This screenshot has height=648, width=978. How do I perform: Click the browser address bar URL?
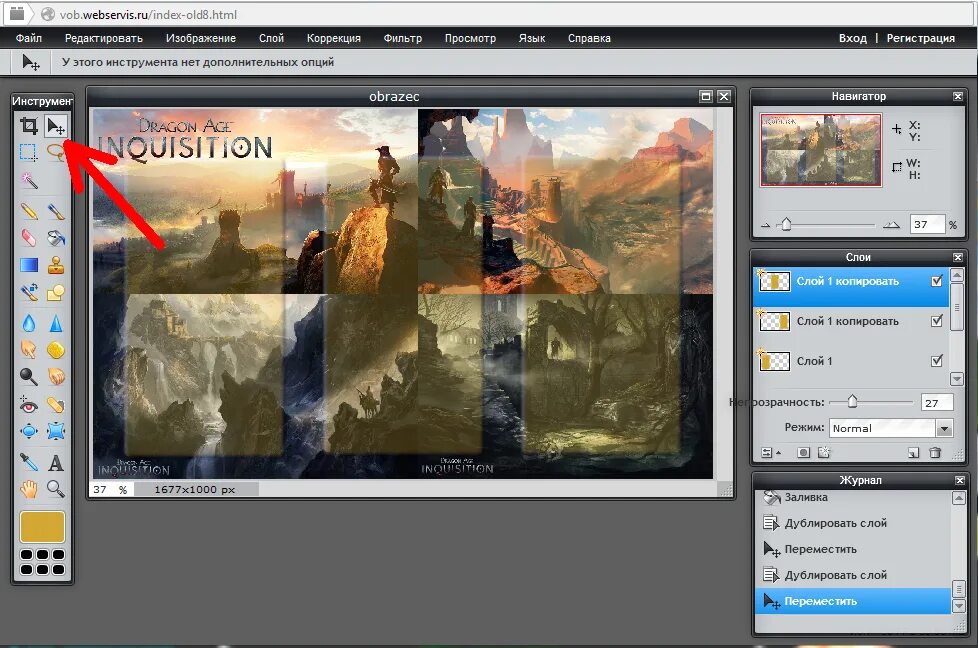click(x=148, y=14)
